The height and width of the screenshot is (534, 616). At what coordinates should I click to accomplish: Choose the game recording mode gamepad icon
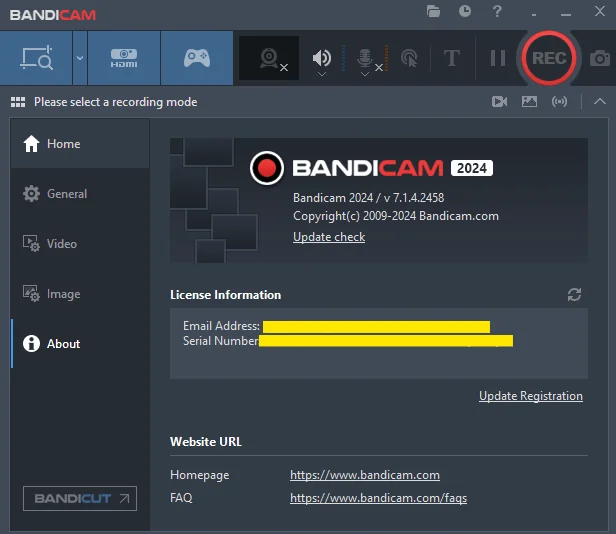coord(197,58)
